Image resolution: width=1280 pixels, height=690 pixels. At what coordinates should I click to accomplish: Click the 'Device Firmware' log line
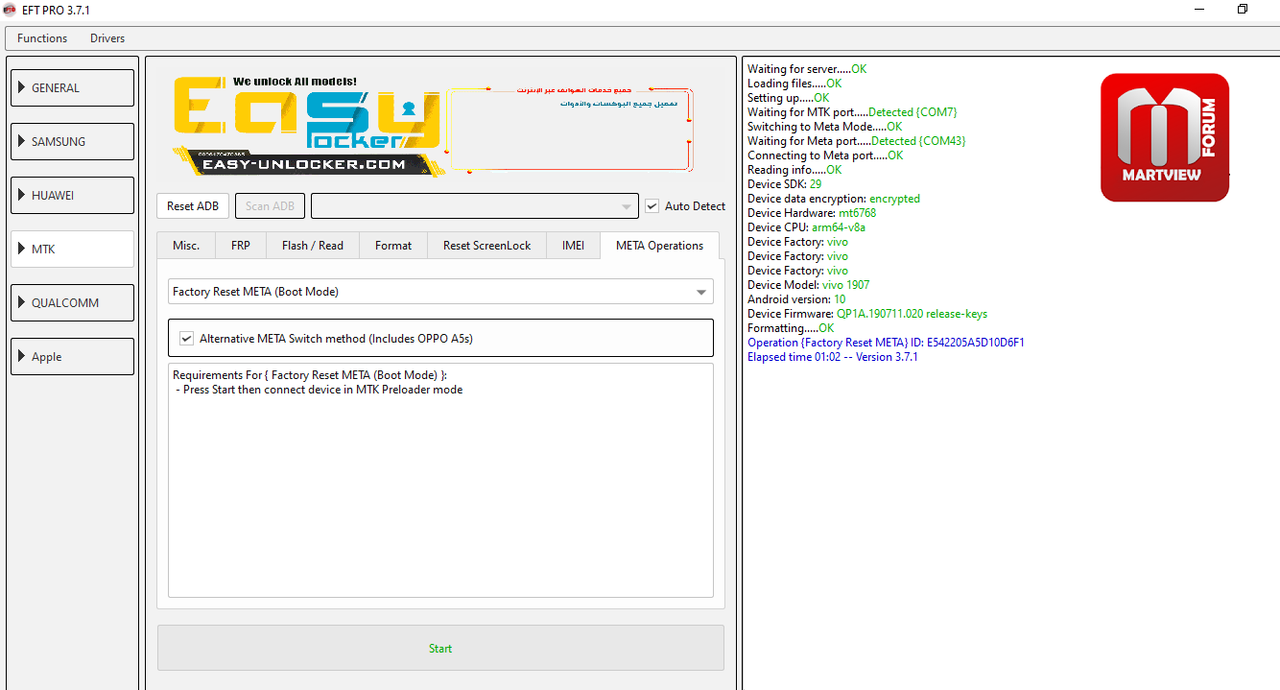tap(867, 314)
